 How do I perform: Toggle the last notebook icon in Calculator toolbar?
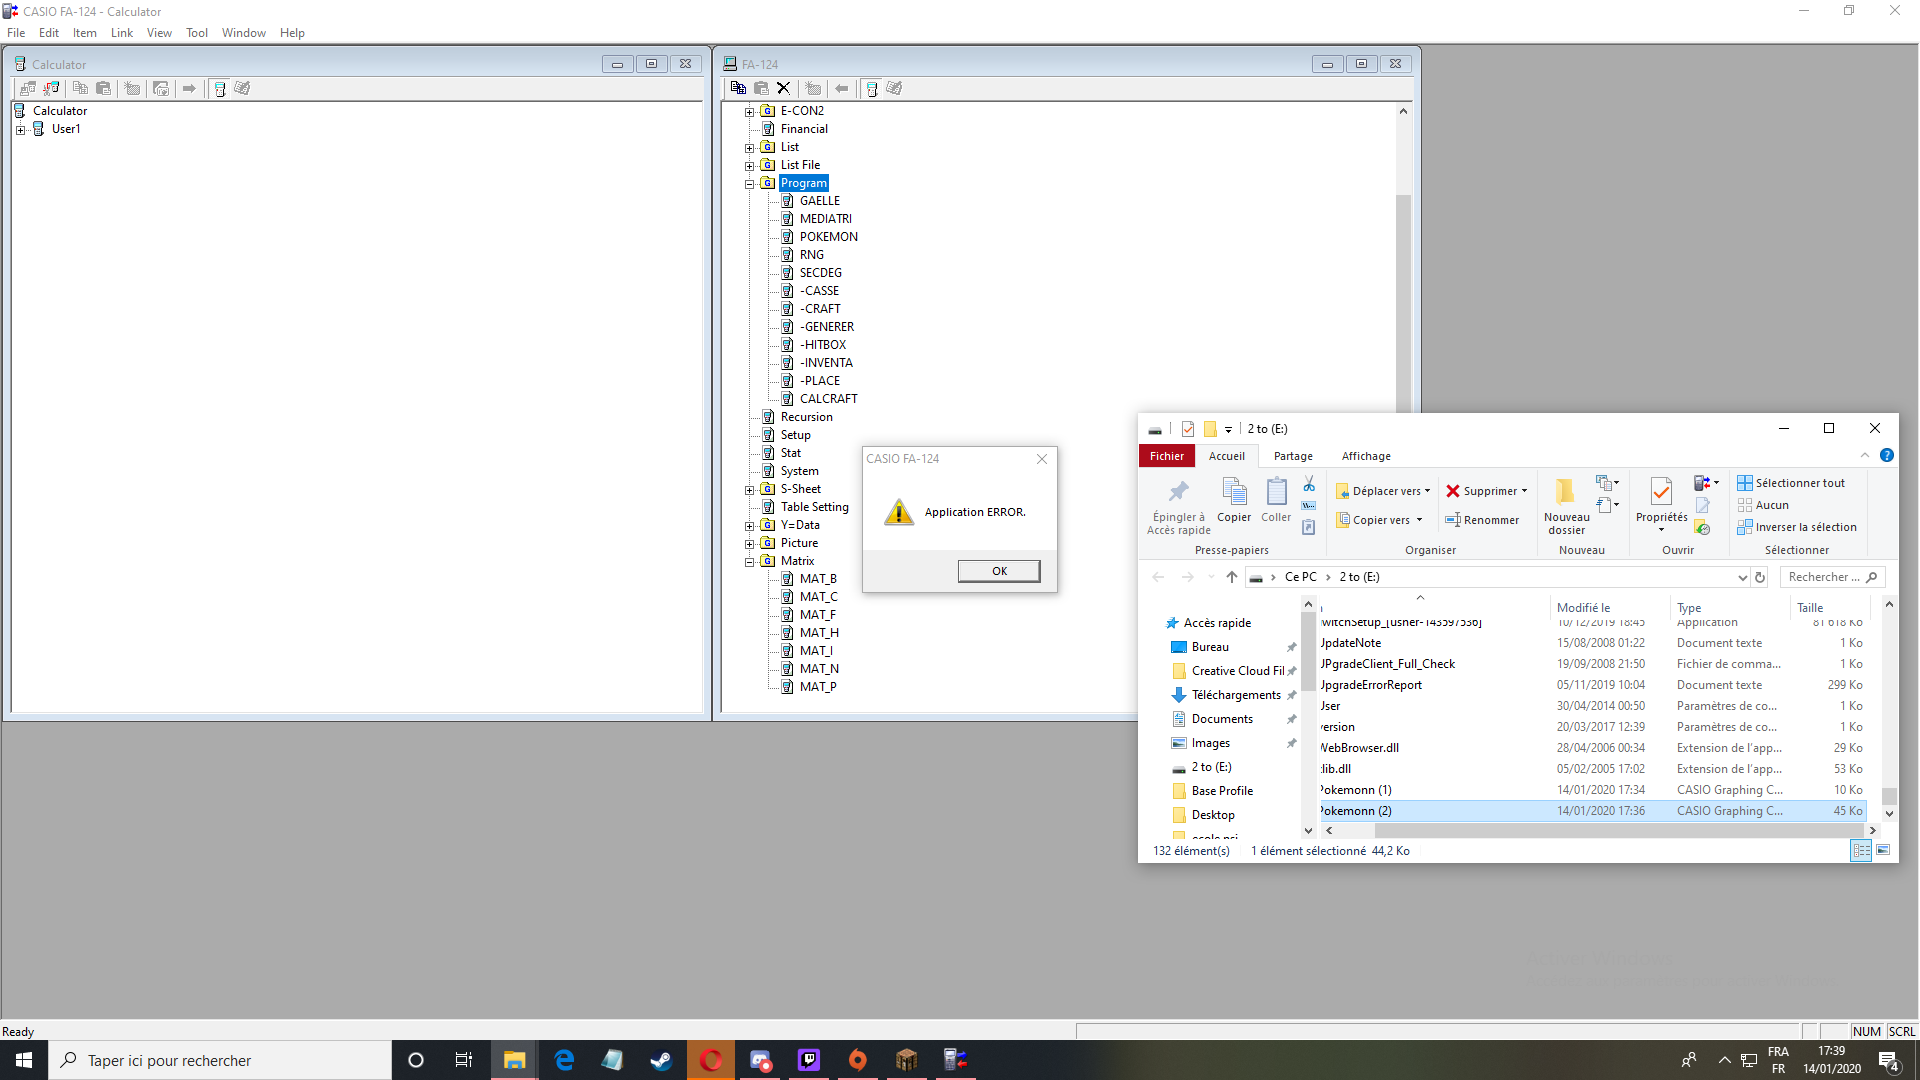click(x=242, y=88)
